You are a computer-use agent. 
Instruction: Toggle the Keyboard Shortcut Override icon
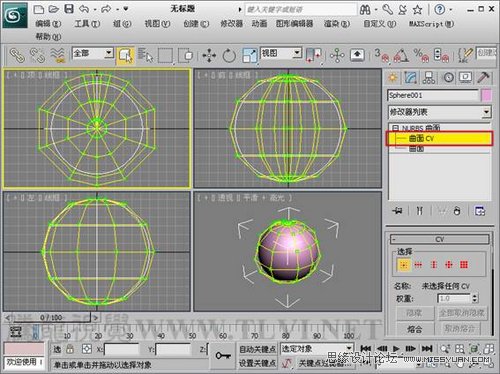357,55
